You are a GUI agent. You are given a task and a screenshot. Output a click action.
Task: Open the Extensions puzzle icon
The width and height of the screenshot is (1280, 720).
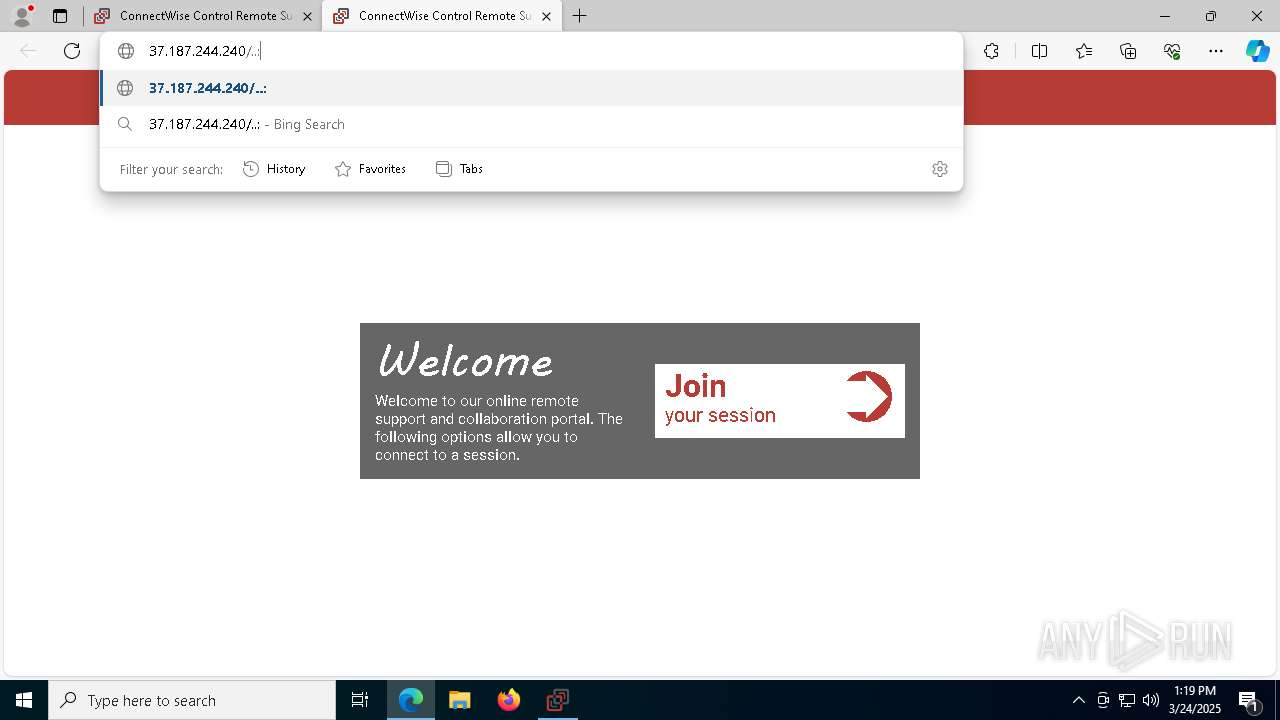pos(991,51)
